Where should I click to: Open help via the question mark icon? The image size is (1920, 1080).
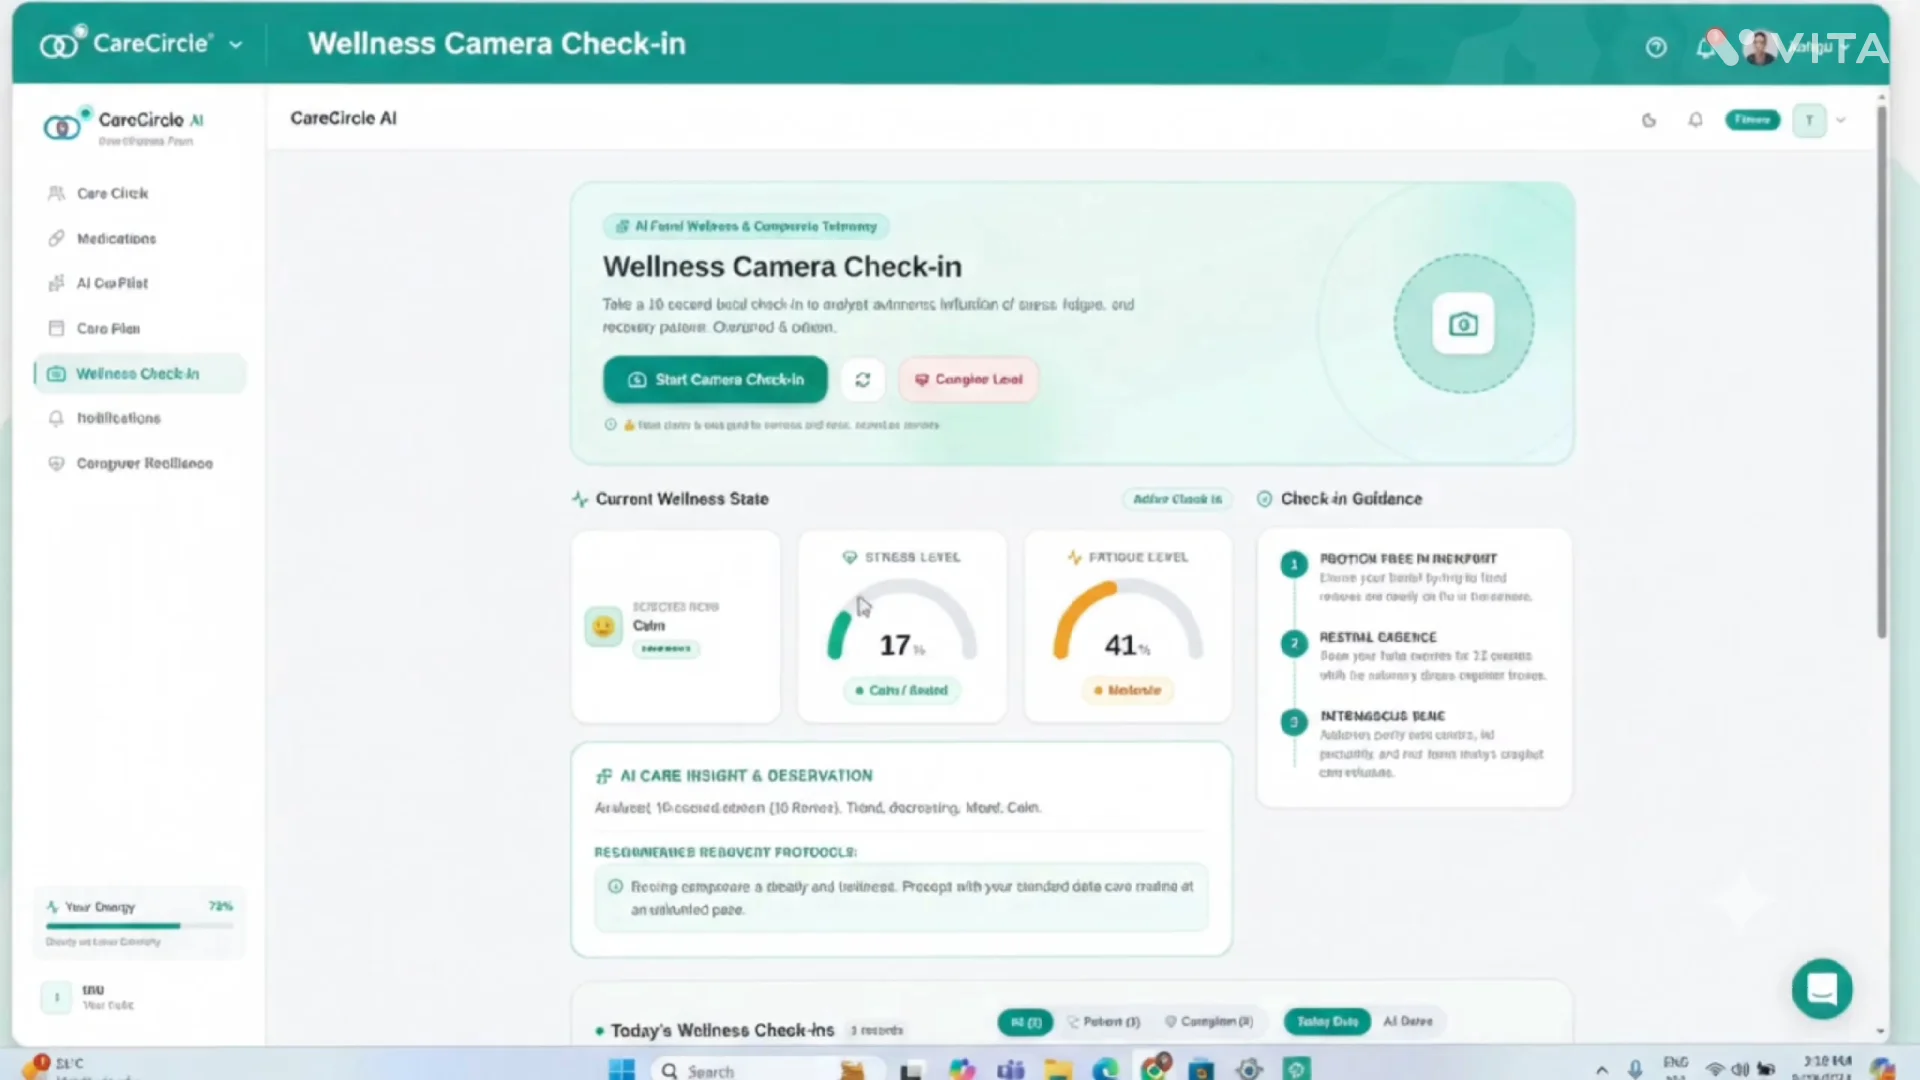(x=1656, y=47)
